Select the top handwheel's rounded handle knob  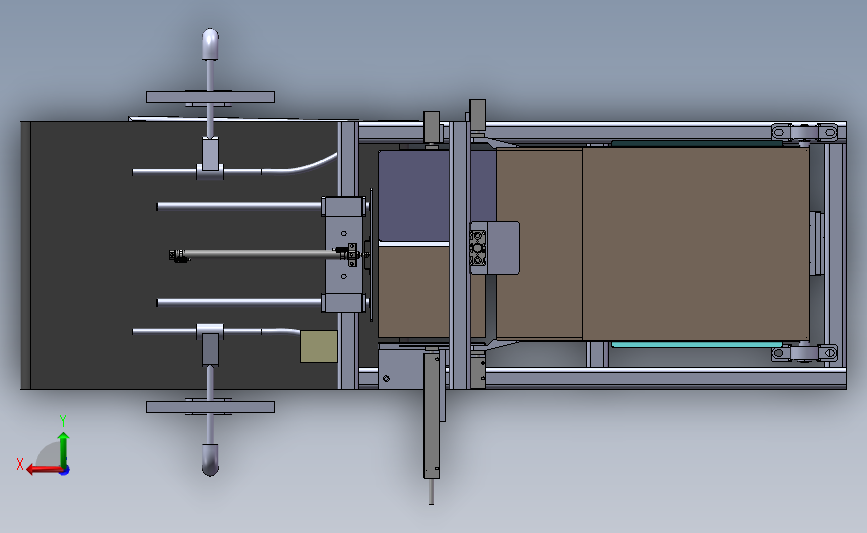pyautogui.click(x=210, y=44)
